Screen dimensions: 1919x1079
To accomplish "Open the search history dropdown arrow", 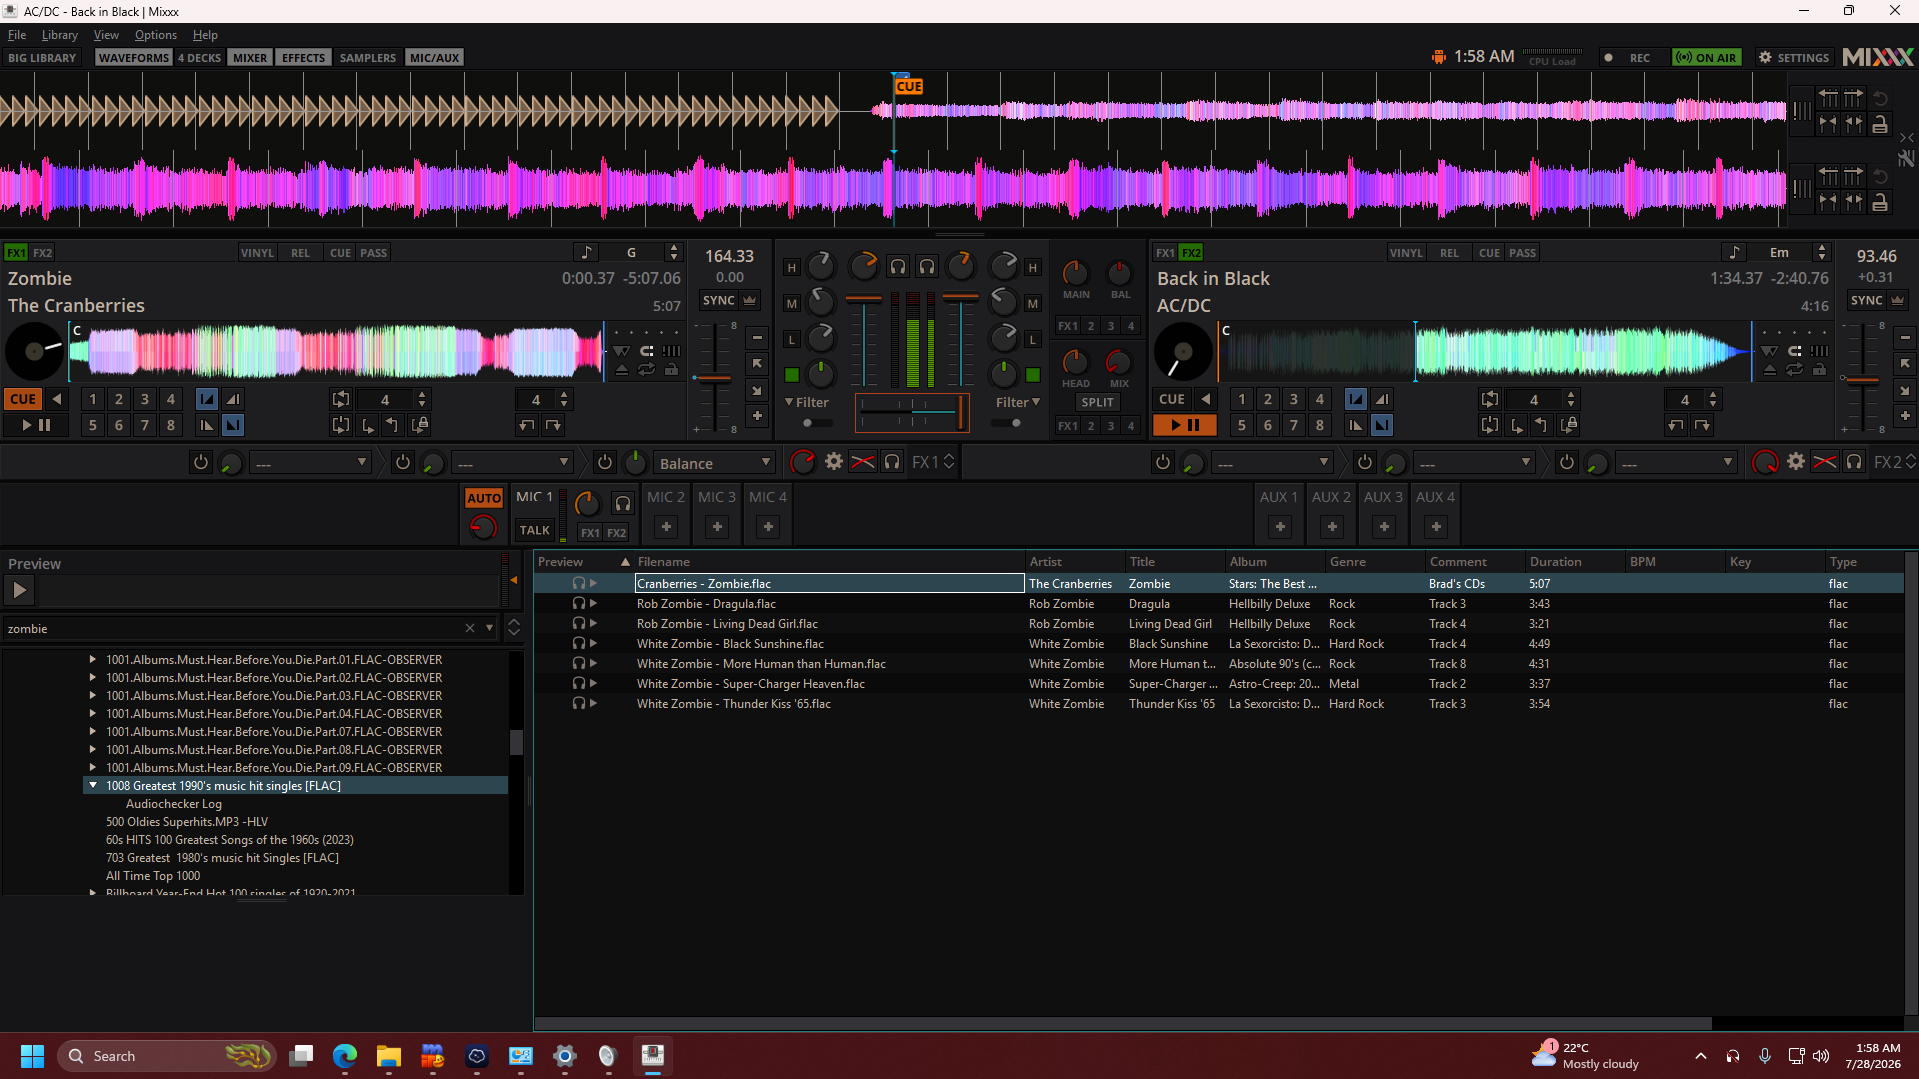I will point(489,628).
